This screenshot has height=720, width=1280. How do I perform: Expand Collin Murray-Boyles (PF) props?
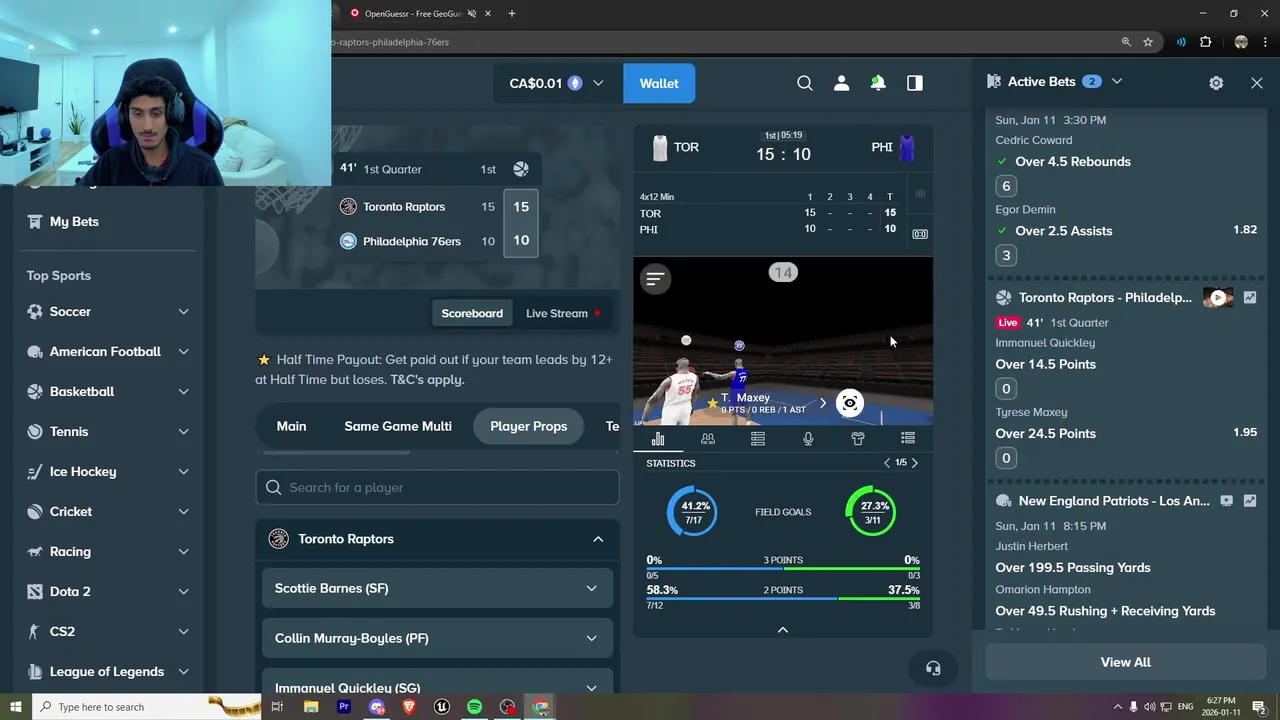coord(437,638)
